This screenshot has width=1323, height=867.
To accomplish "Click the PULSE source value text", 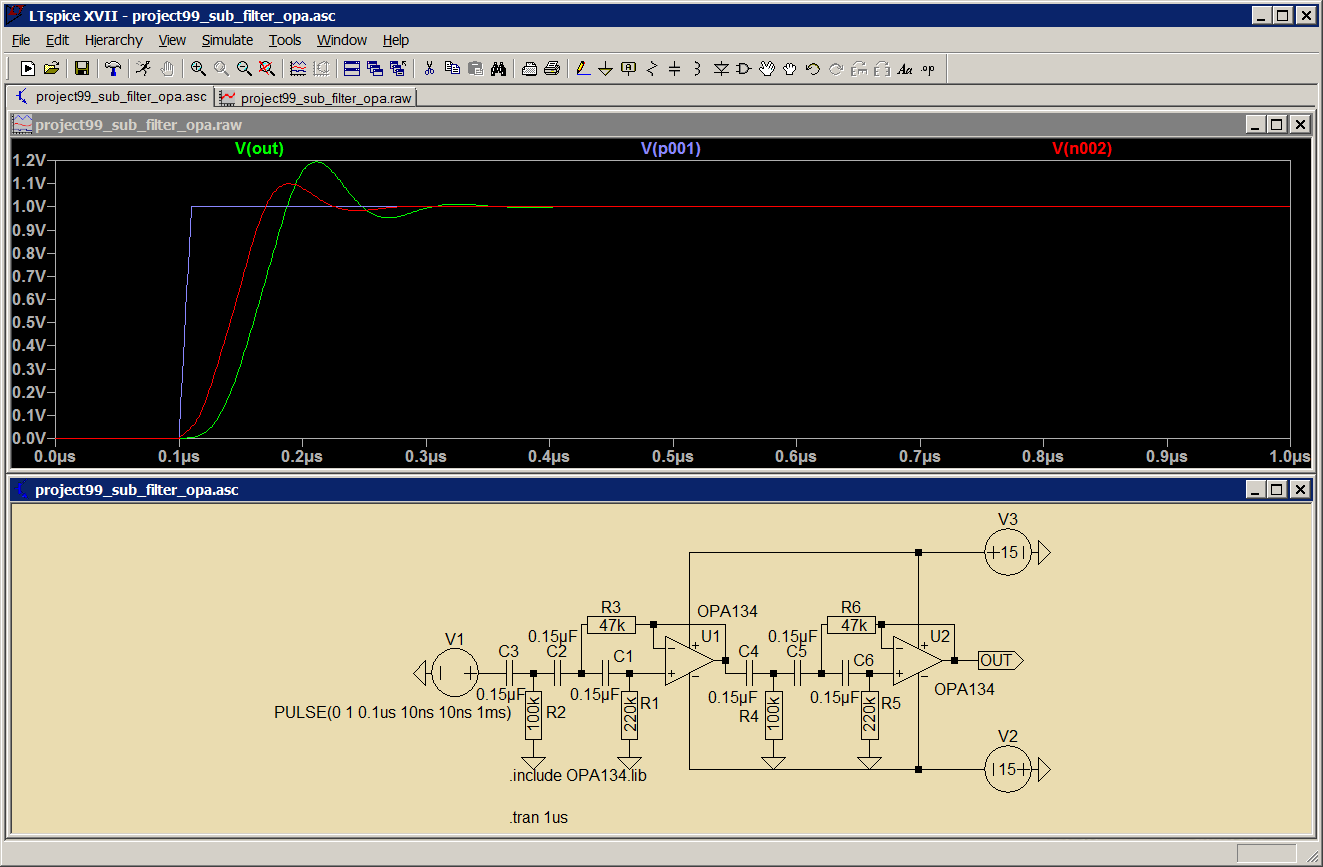I will point(393,713).
